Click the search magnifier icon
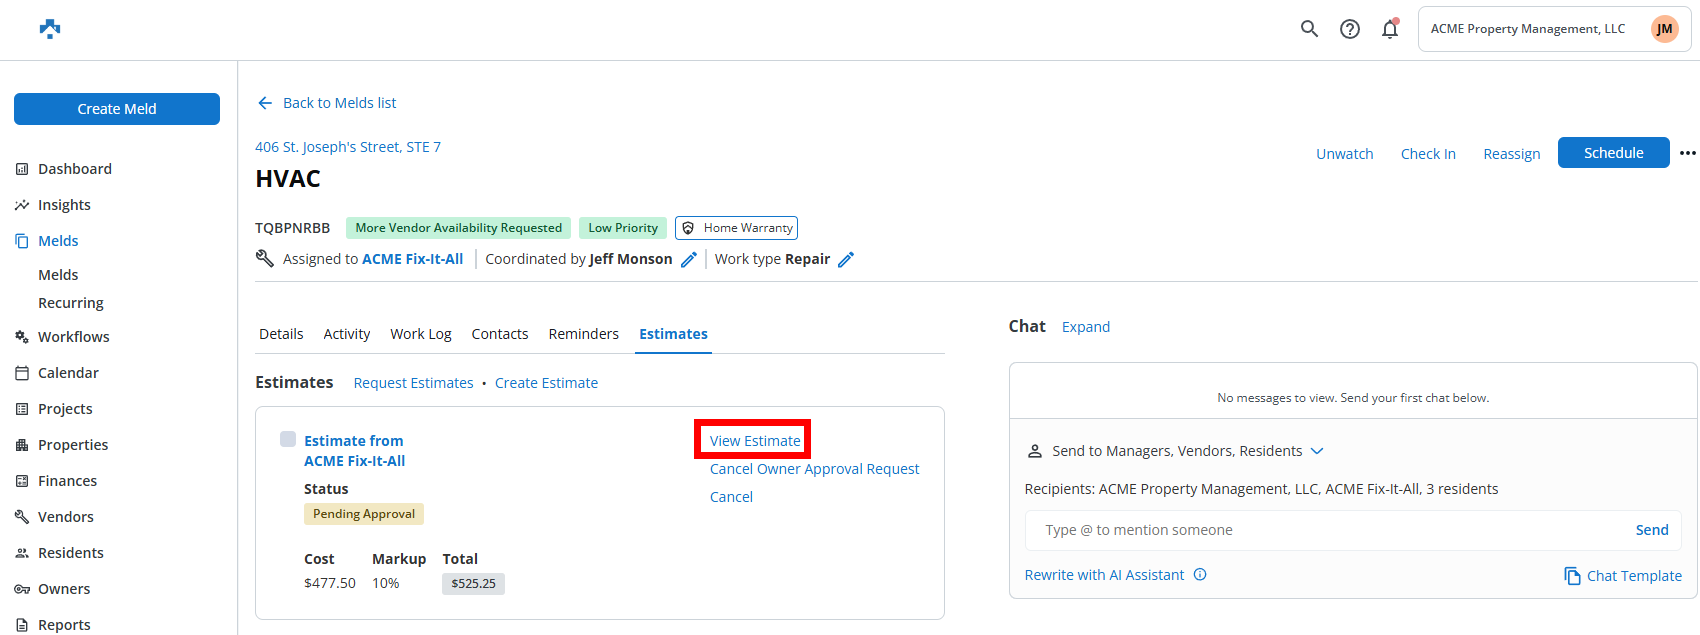This screenshot has width=1700, height=635. tap(1309, 29)
